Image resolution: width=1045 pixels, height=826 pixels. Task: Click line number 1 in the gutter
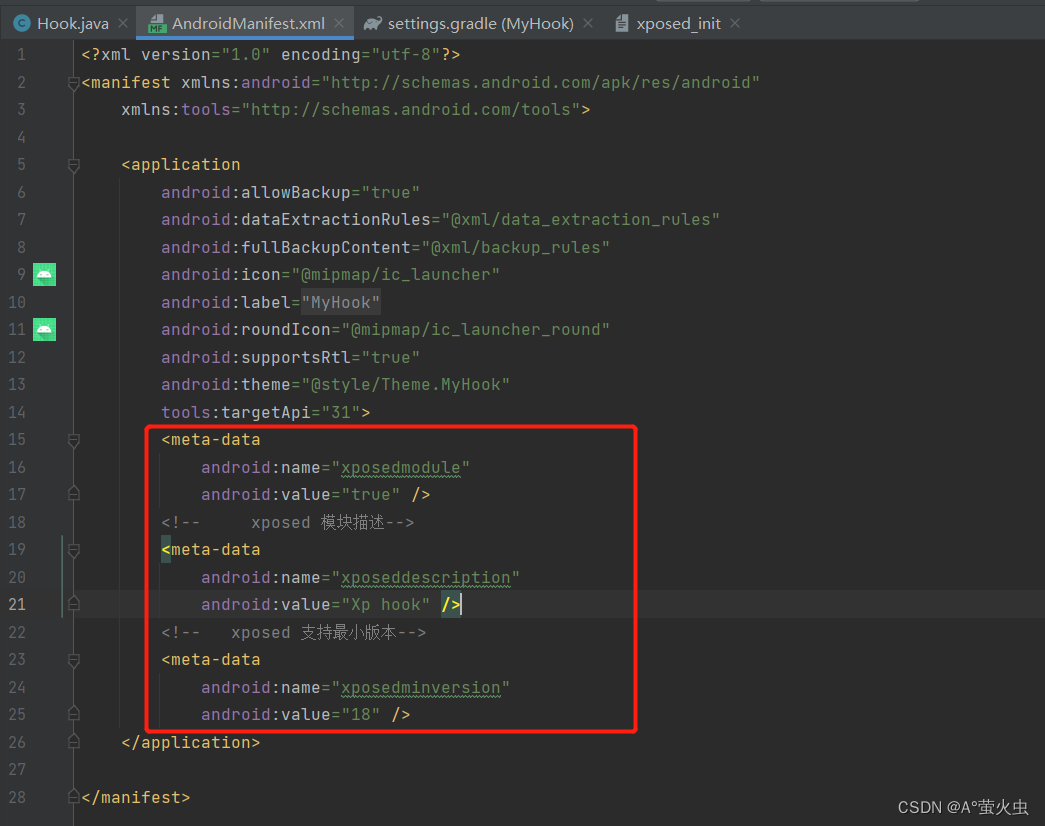(x=21, y=55)
